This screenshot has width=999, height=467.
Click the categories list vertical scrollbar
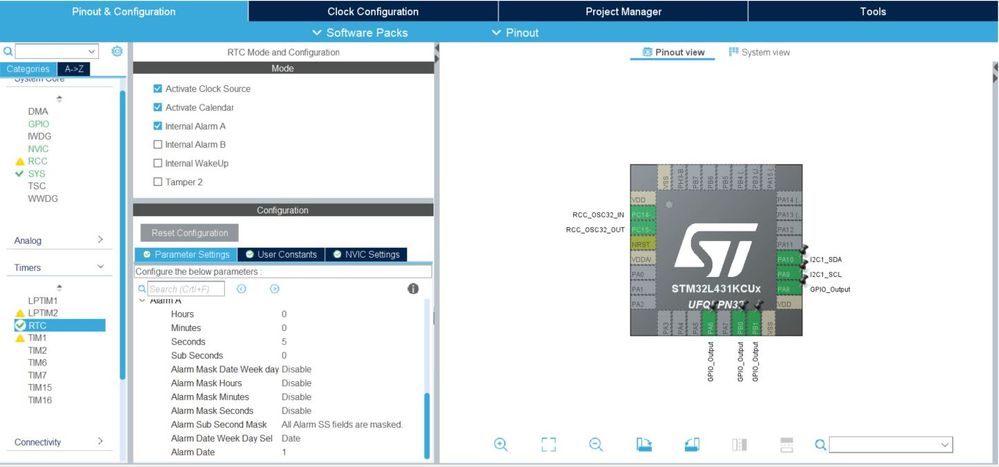click(122, 234)
